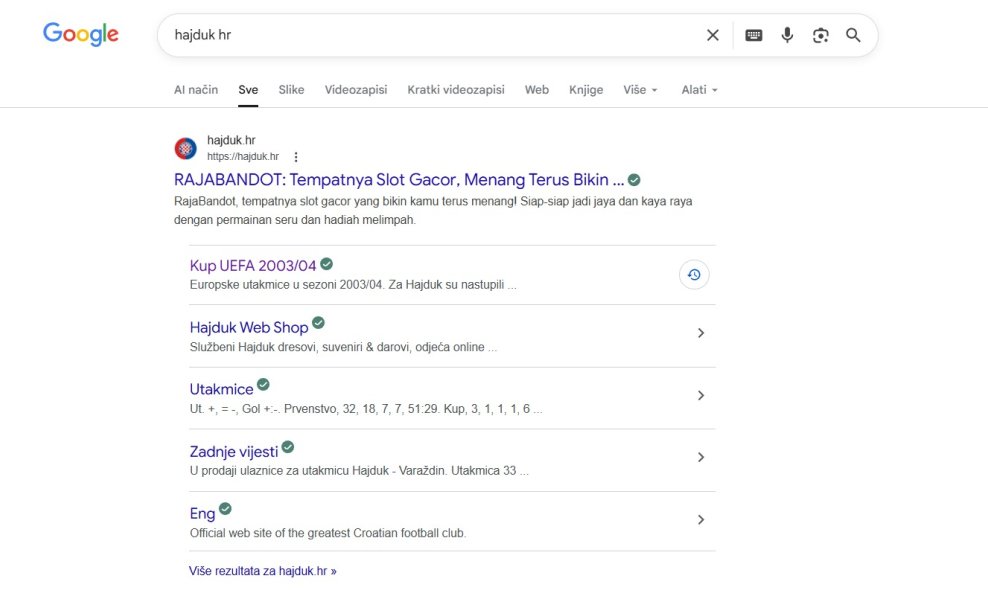988x593 pixels.
Task: Click the hajduk.hr site name text
Action: [231, 140]
